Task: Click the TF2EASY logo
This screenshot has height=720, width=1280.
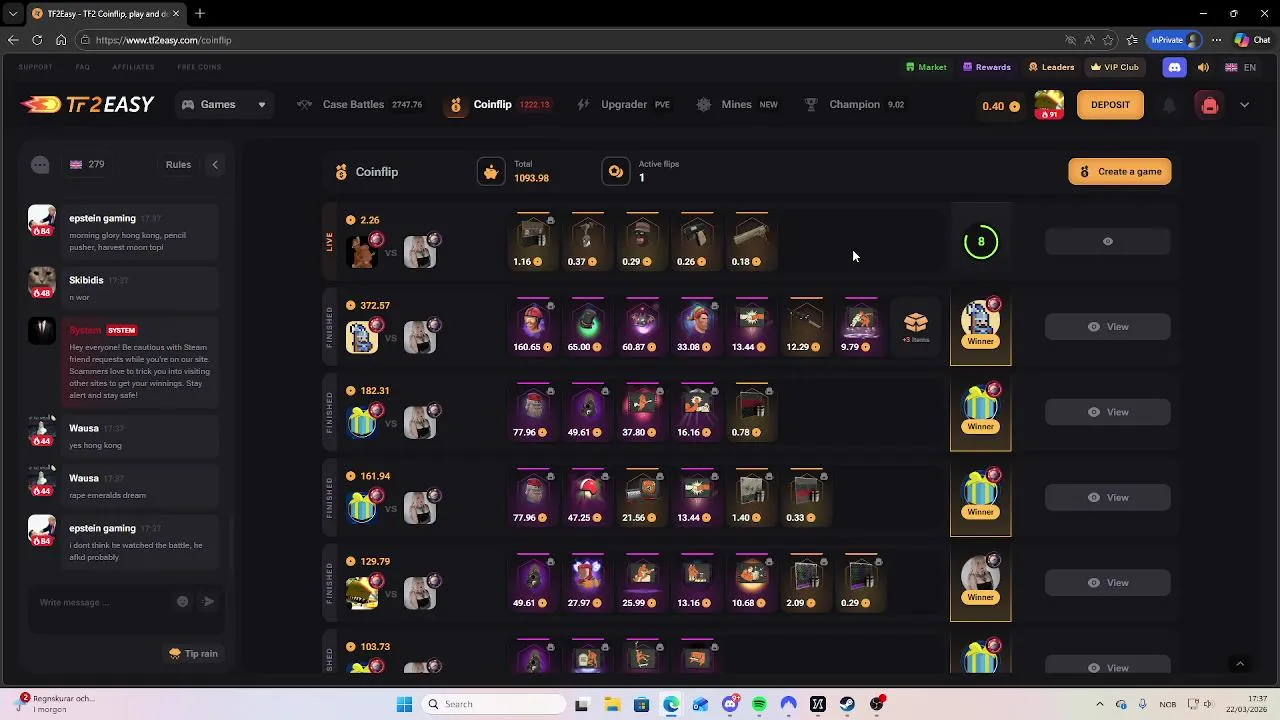Action: tap(87, 105)
